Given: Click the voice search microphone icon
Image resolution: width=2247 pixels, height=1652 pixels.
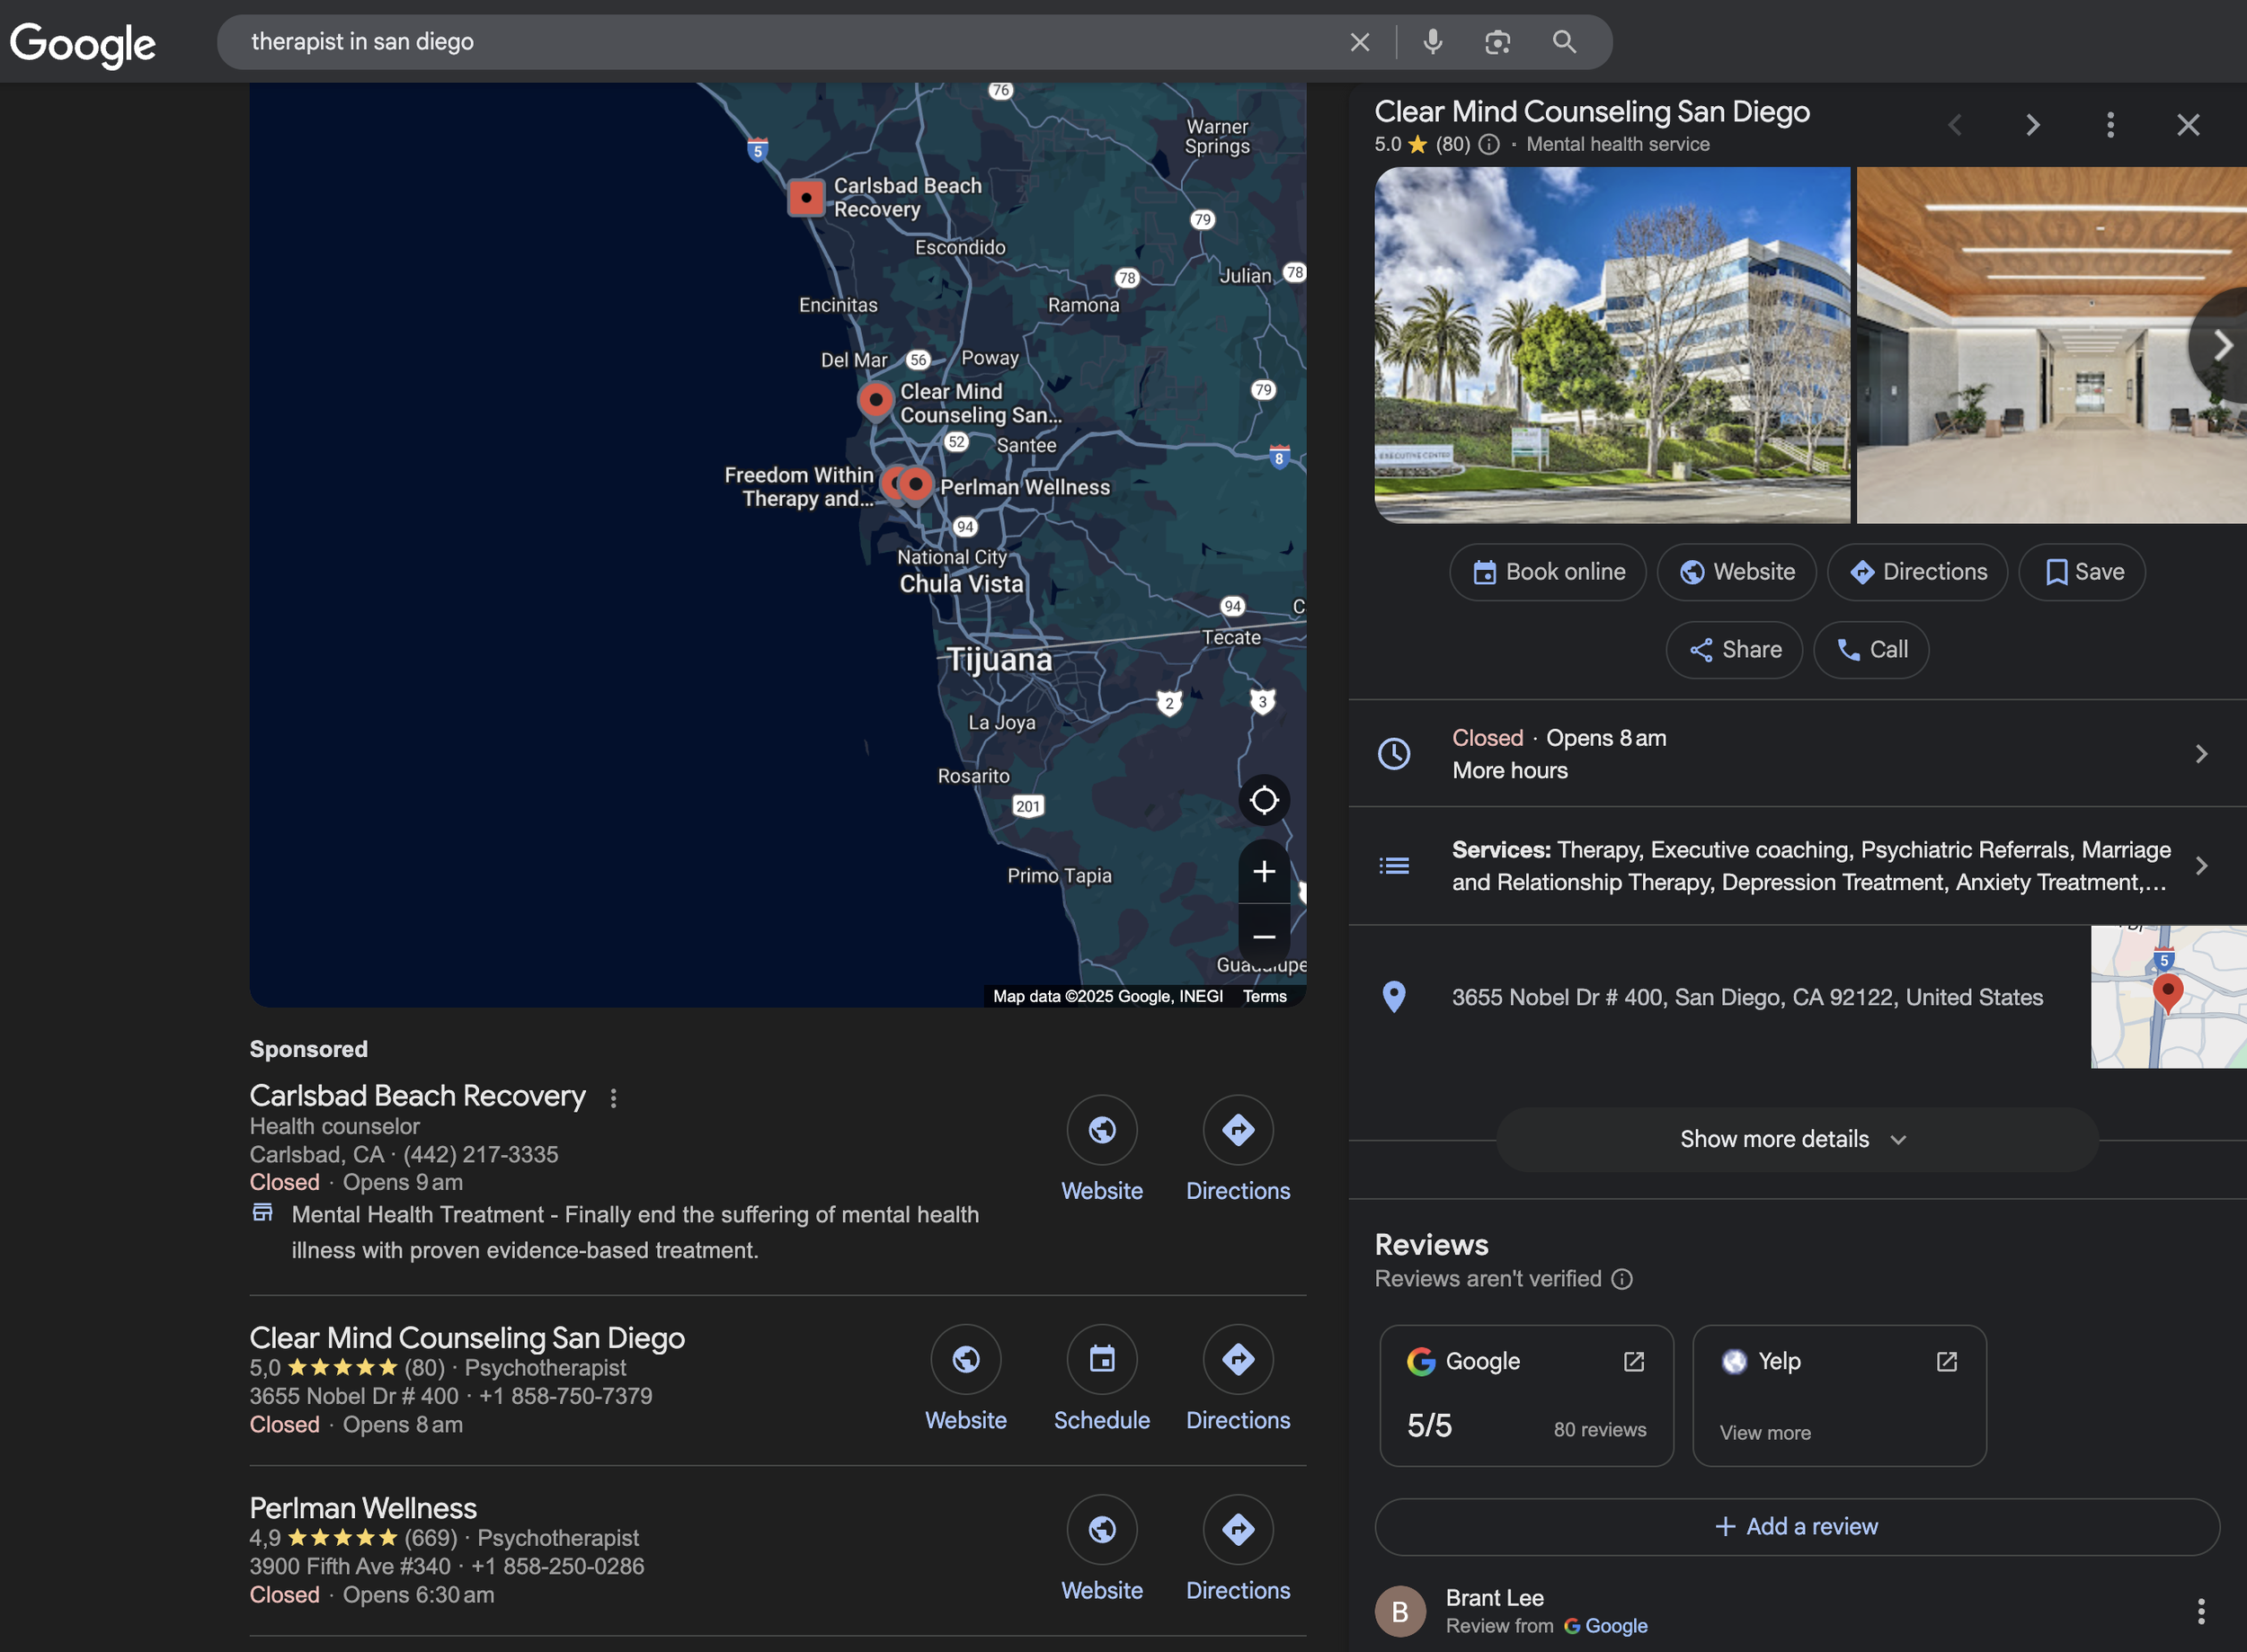Looking at the screenshot, I should coord(1432,42).
